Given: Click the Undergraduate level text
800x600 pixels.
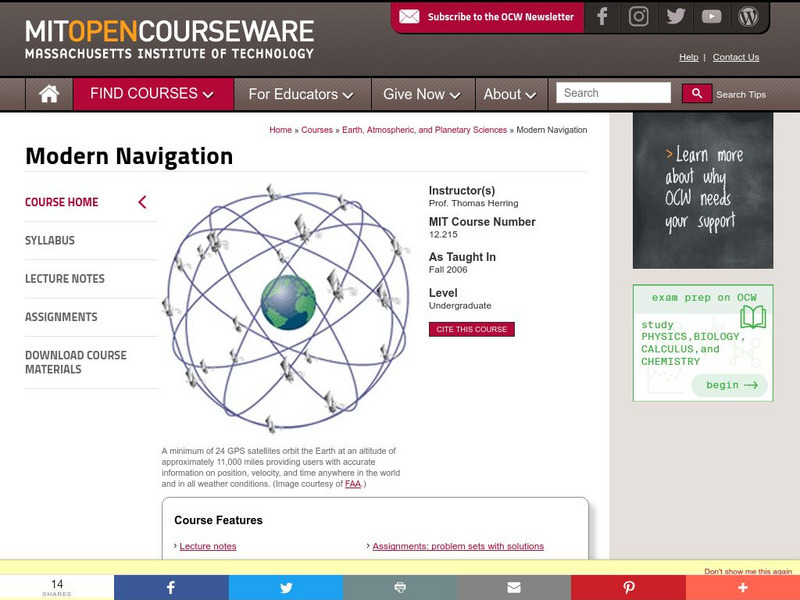Looking at the screenshot, I should pos(460,306).
